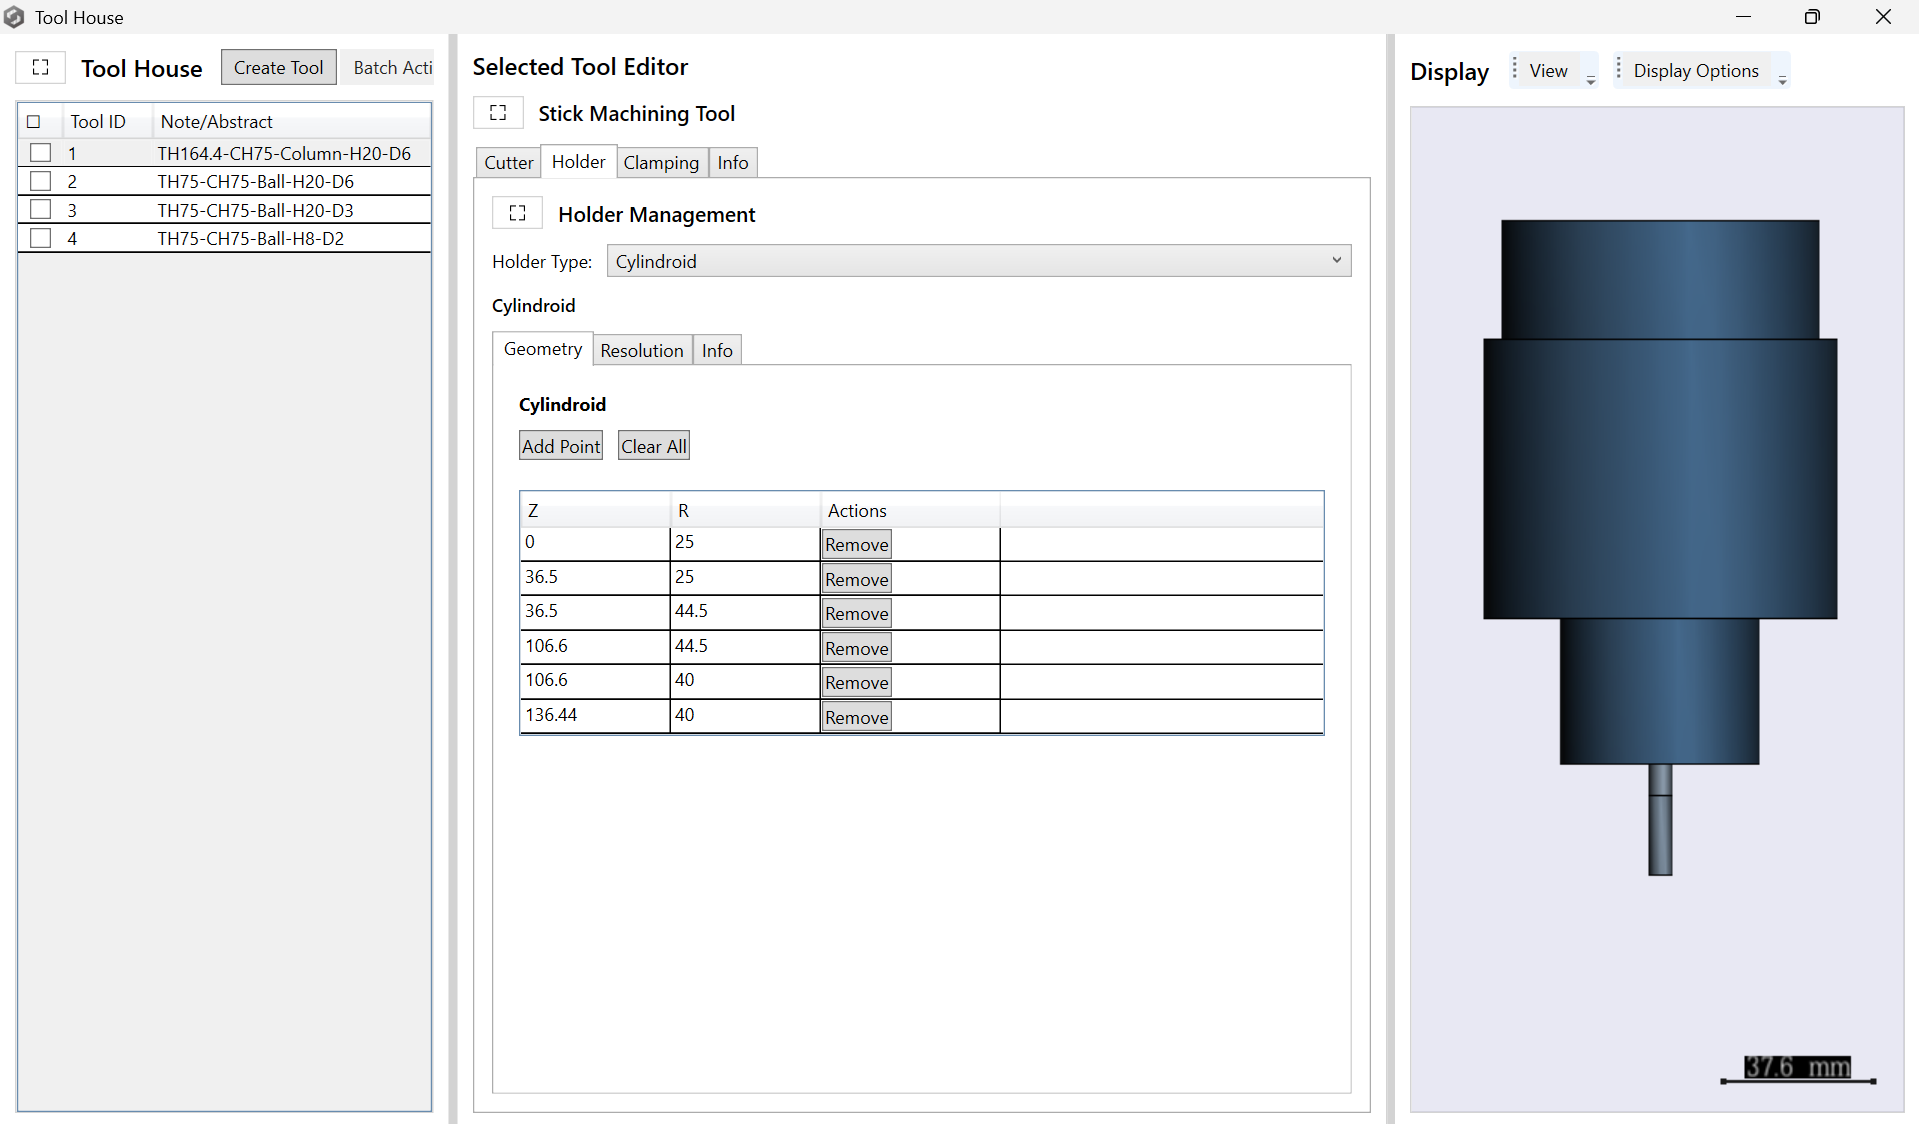Screen dimensions: 1919x1124
Task: Toggle the select-all checkbox in table header
Action: [34, 122]
